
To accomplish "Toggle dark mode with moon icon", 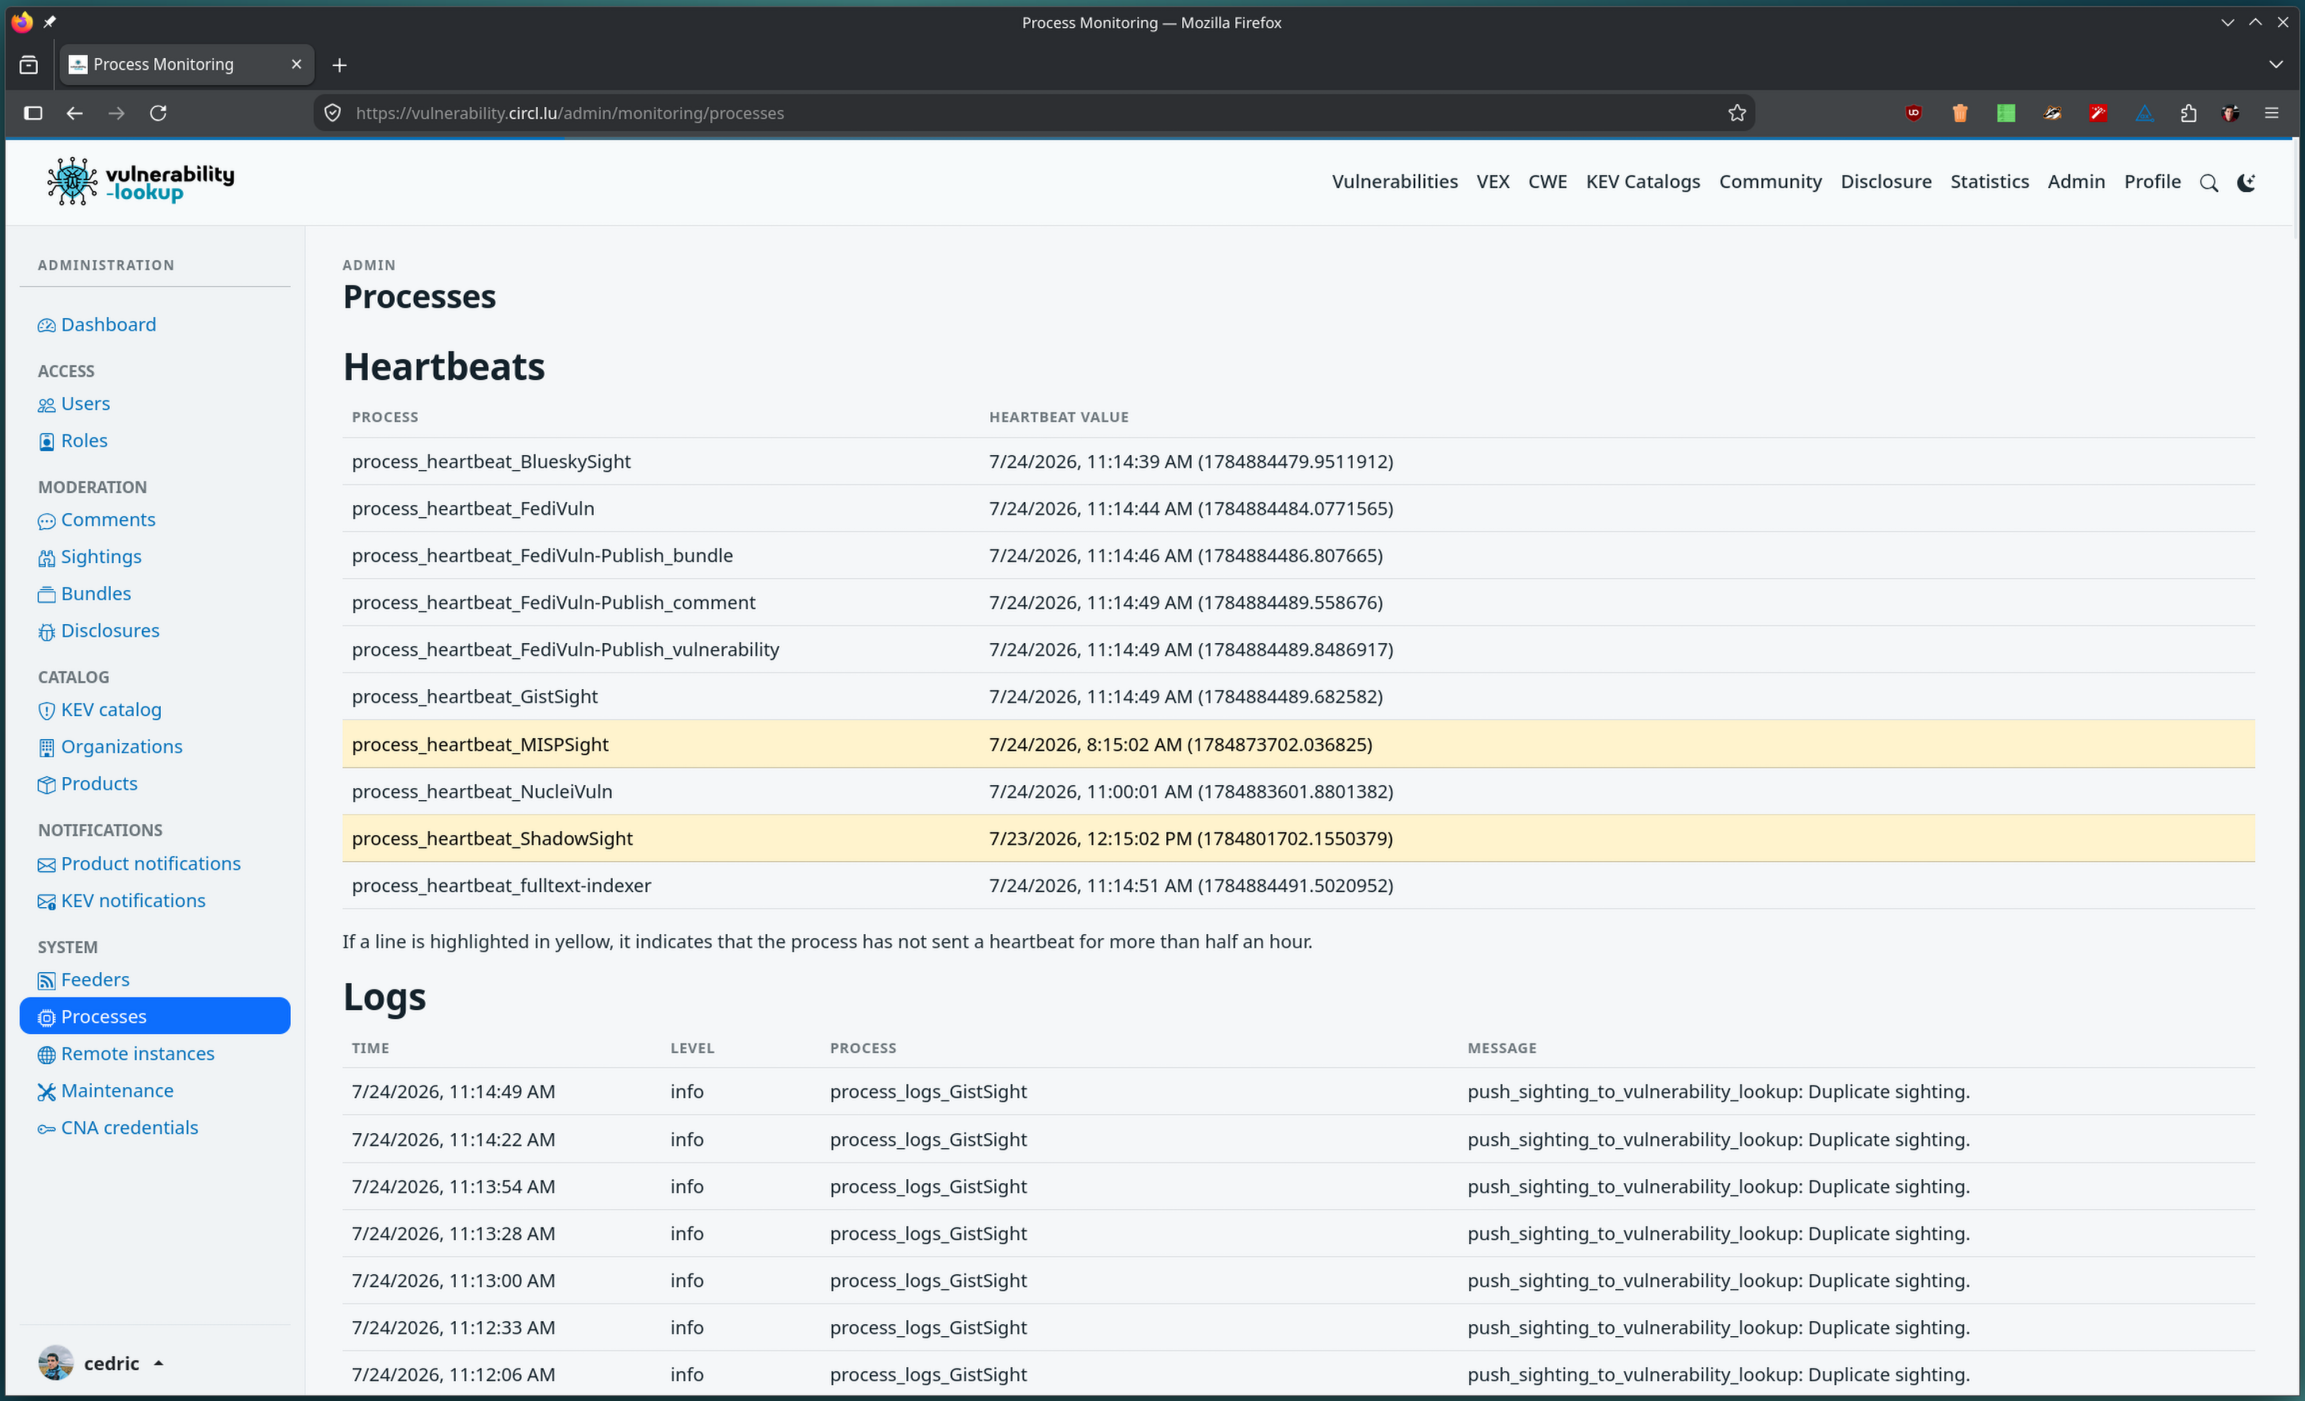I will point(2246,183).
